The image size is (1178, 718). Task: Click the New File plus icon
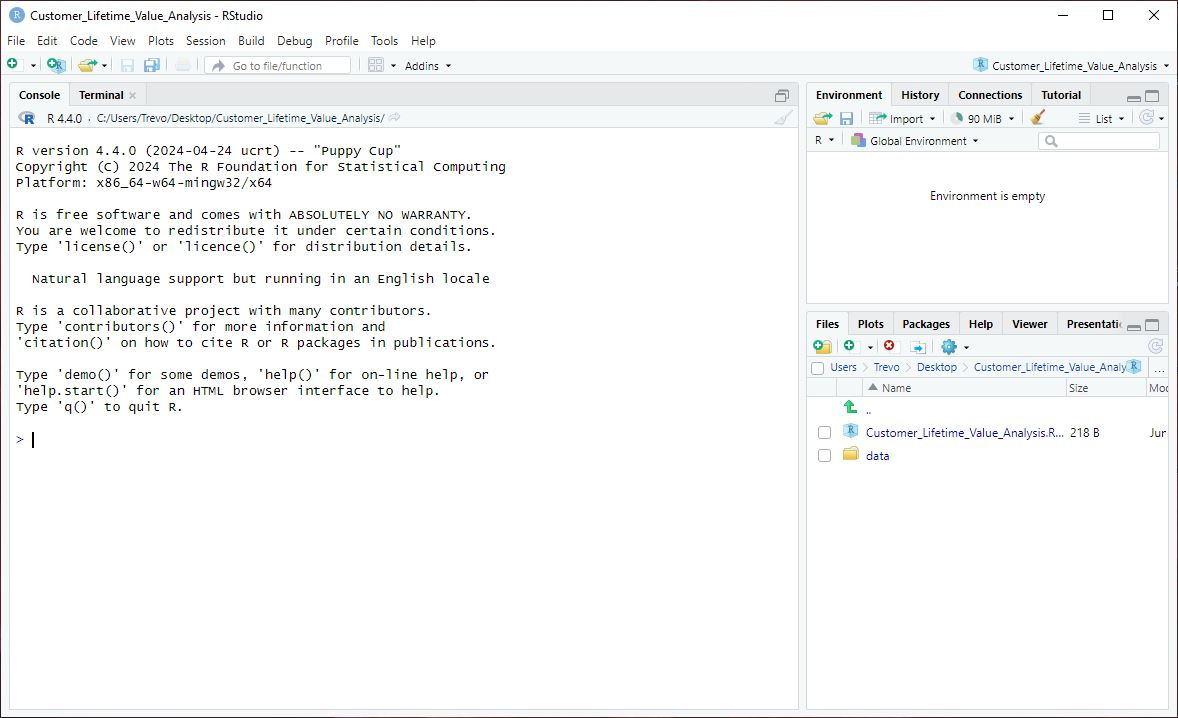point(13,65)
